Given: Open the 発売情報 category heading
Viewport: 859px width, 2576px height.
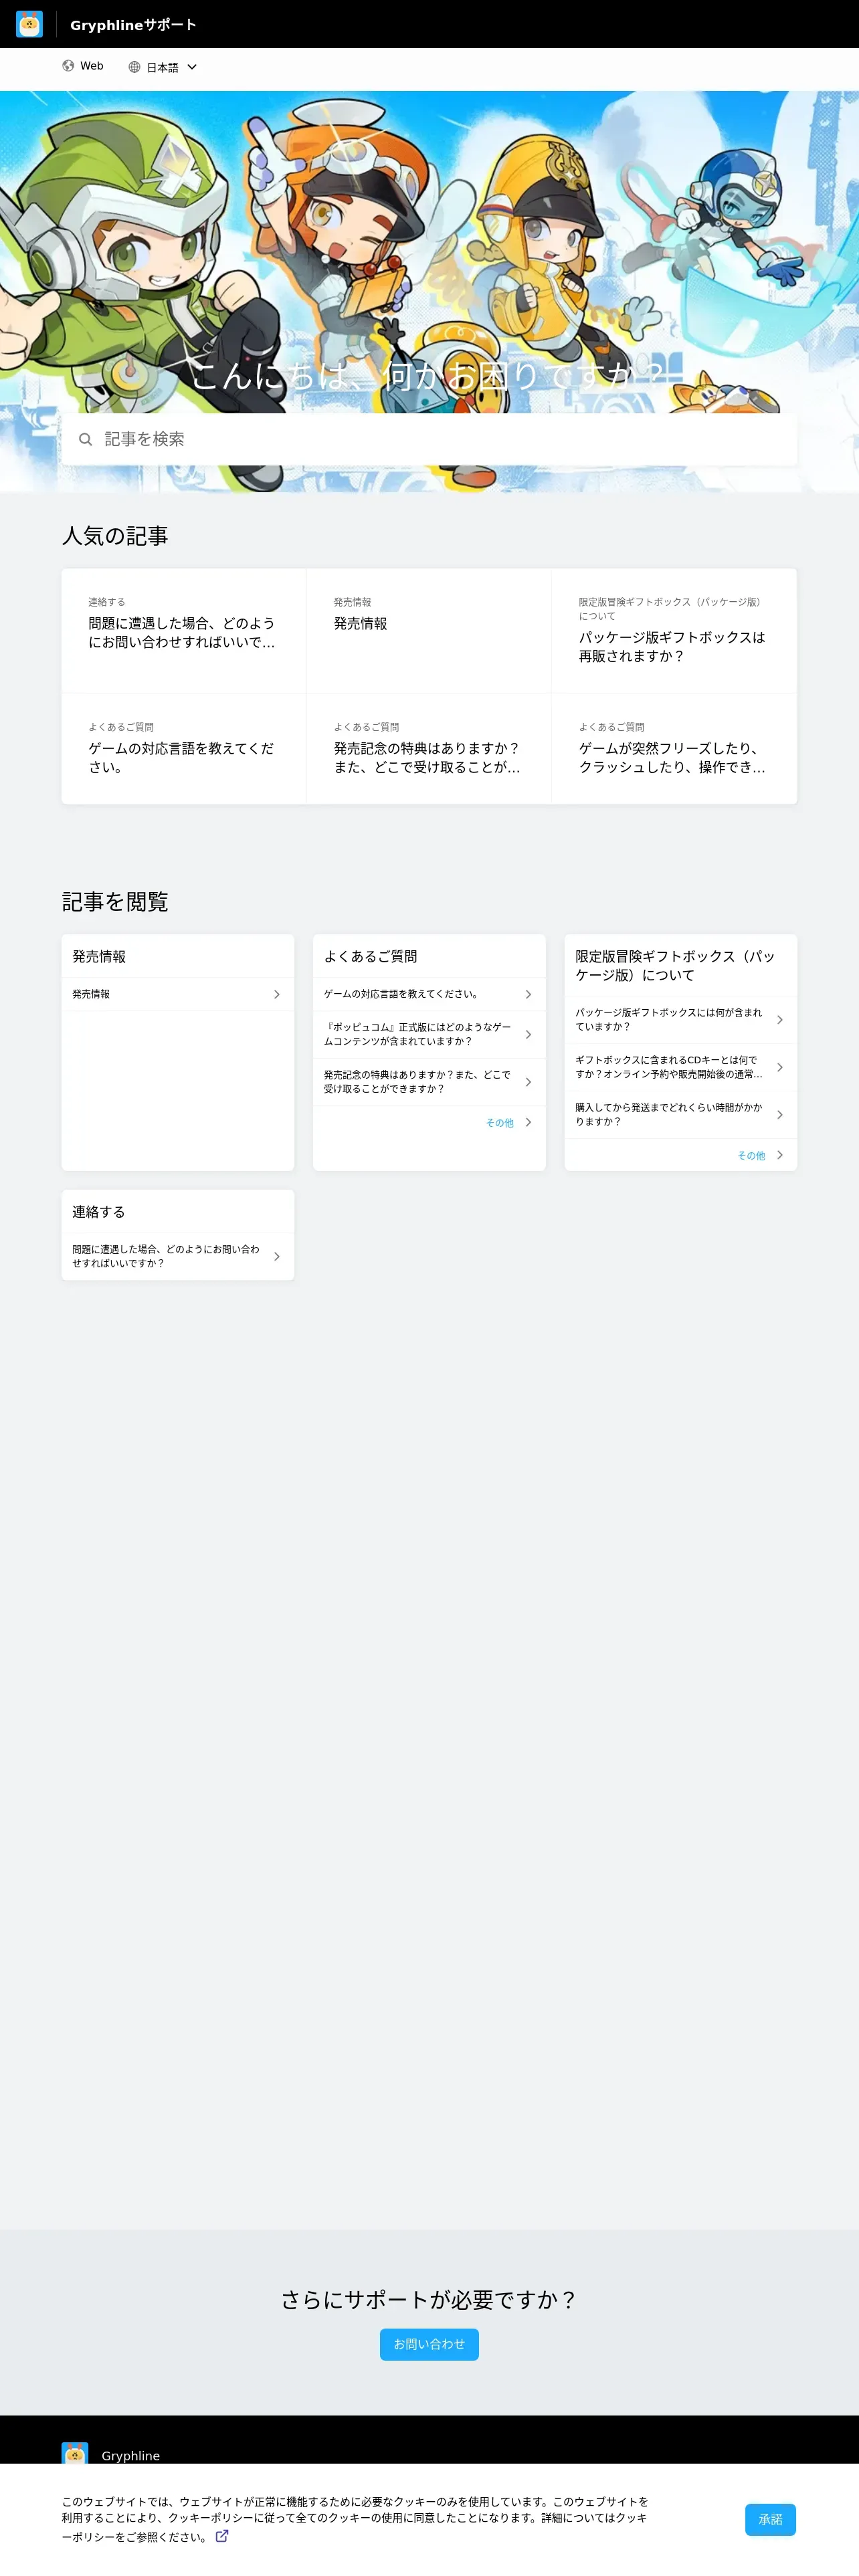Looking at the screenshot, I should [99, 956].
